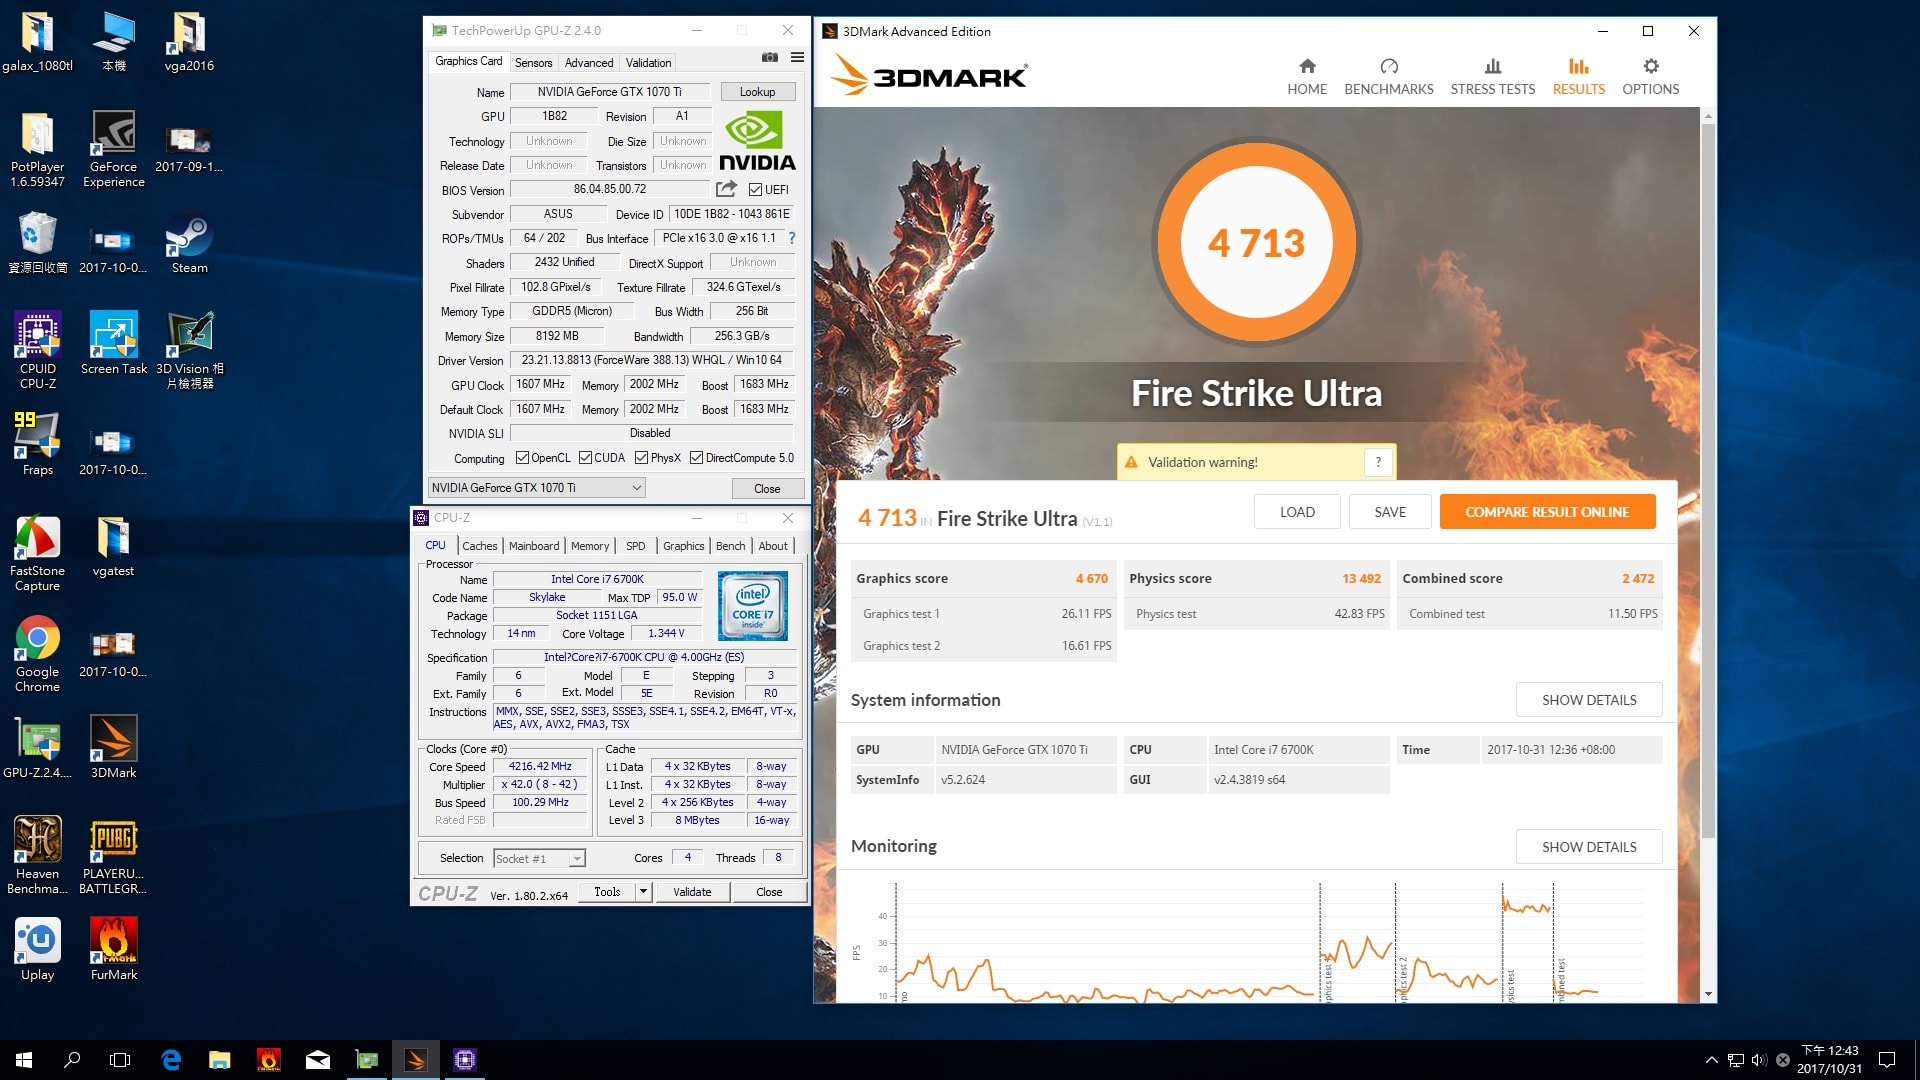Toggle CUDA checkbox in GPU-Z
Image resolution: width=1920 pixels, height=1080 pixels.
(585, 458)
